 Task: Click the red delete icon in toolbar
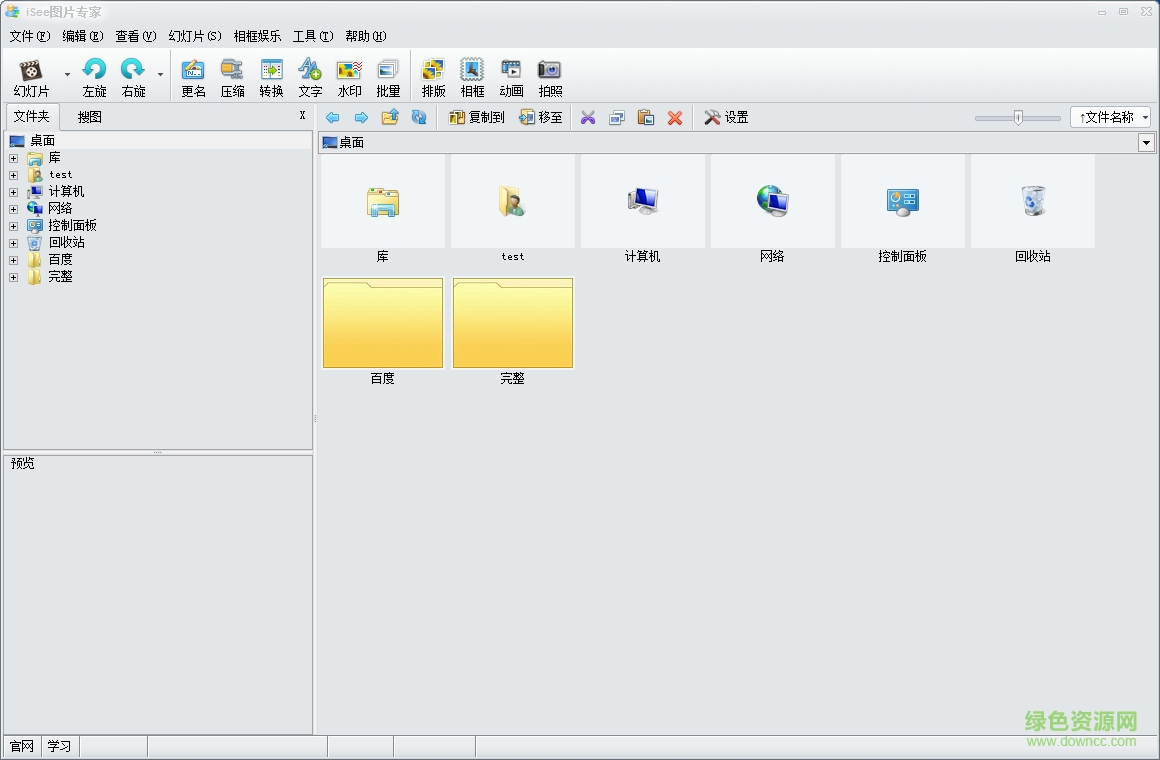[674, 117]
